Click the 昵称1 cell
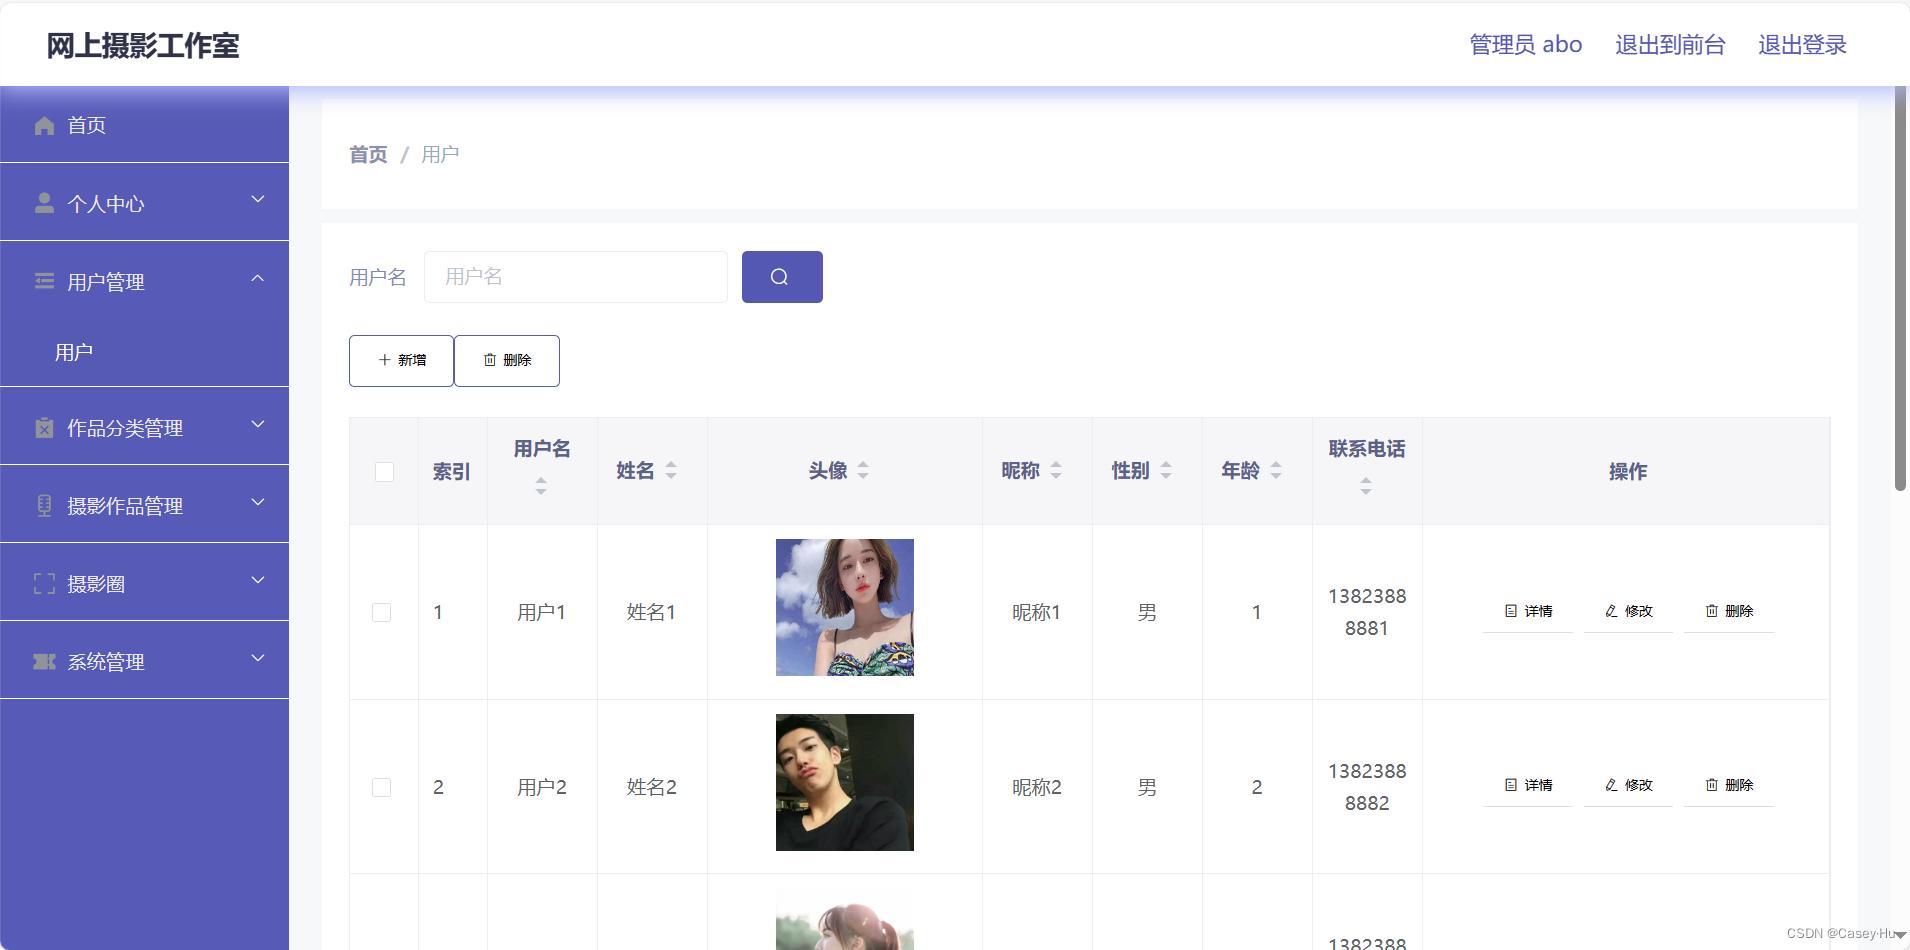The height and width of the screenshot is (950, 1910). pyautogui.click(x=1036, y=612)
